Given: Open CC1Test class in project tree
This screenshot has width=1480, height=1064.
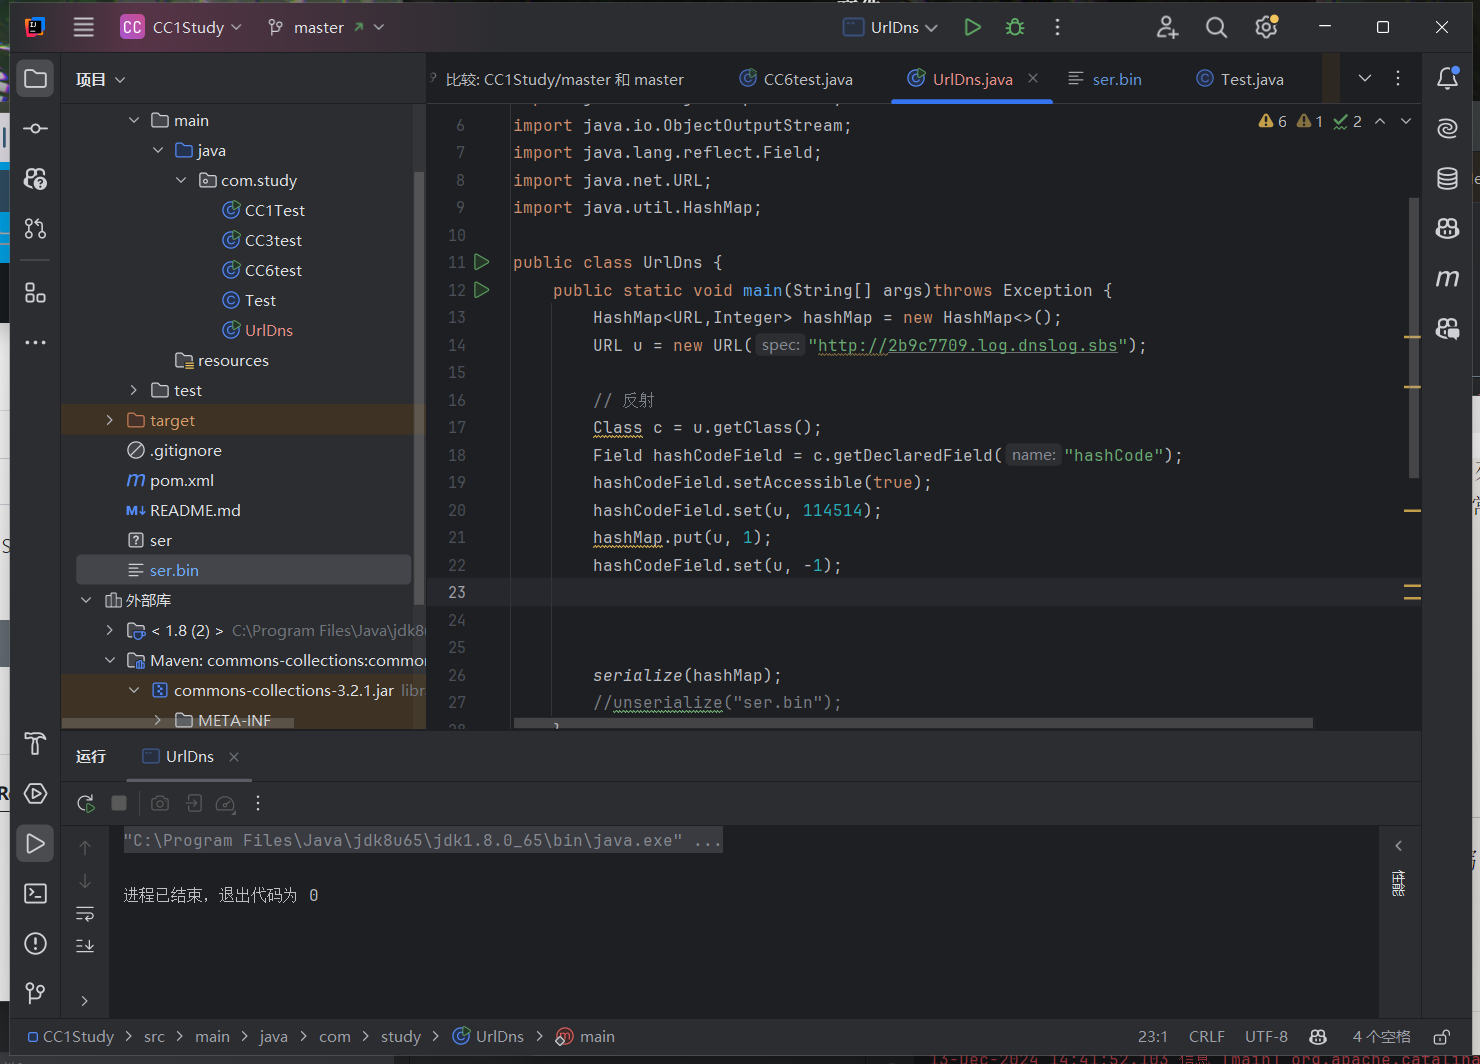Looking at the screenshot, I should pos(263,210).
